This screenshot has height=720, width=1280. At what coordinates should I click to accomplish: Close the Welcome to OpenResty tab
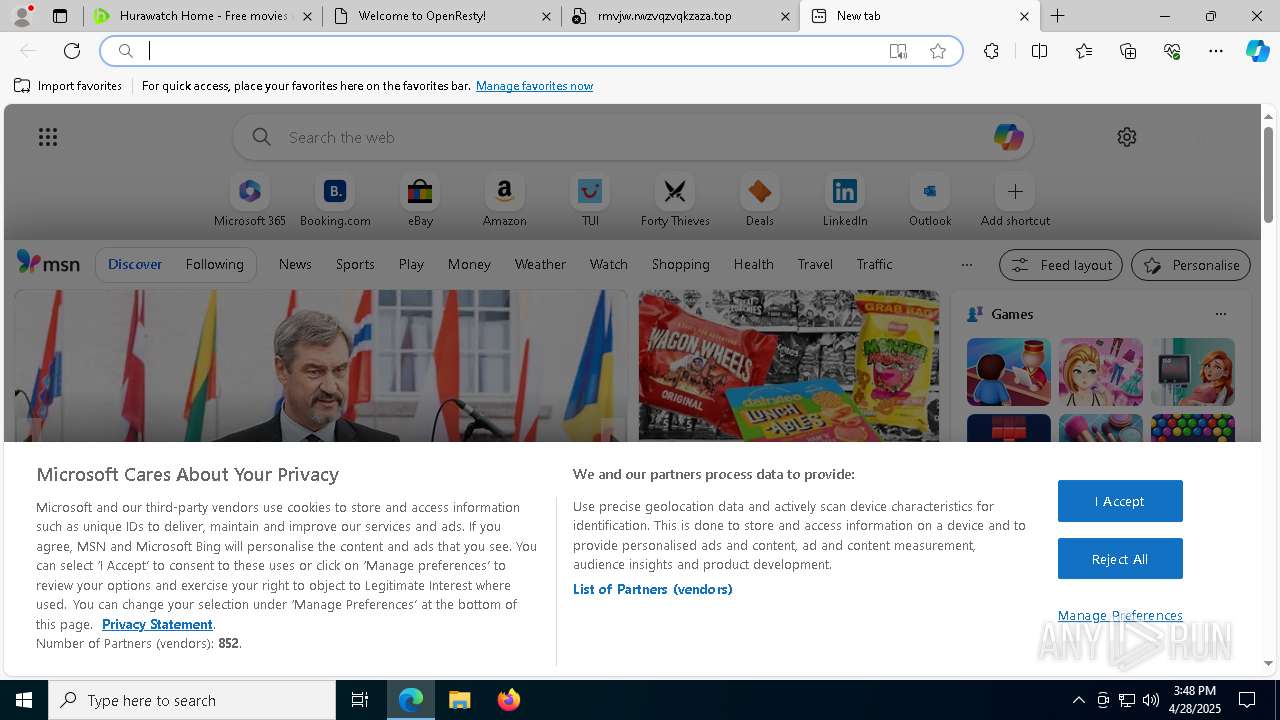click(546, 16)
